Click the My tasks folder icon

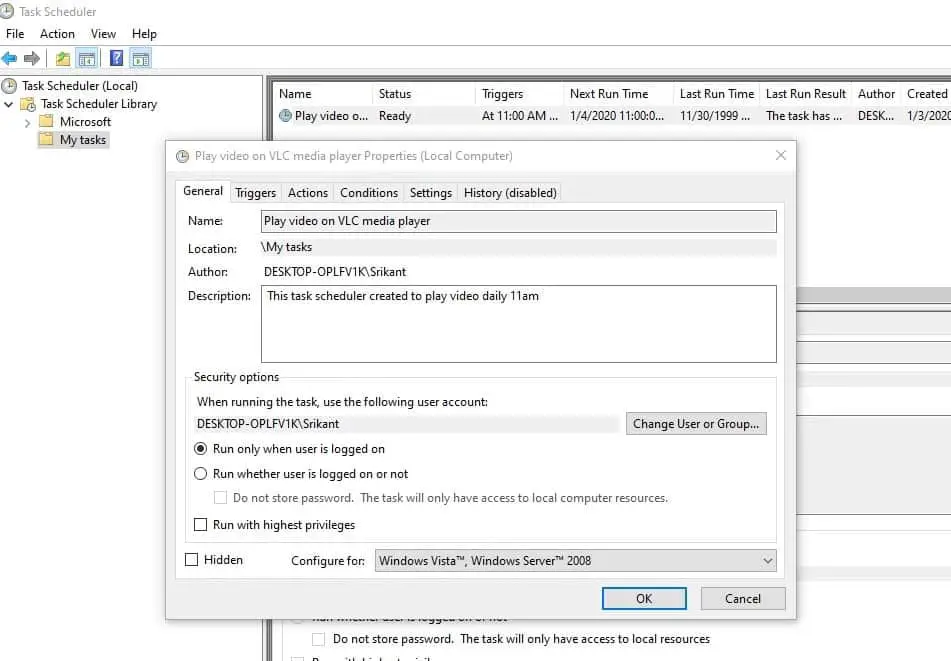point(46,139)
